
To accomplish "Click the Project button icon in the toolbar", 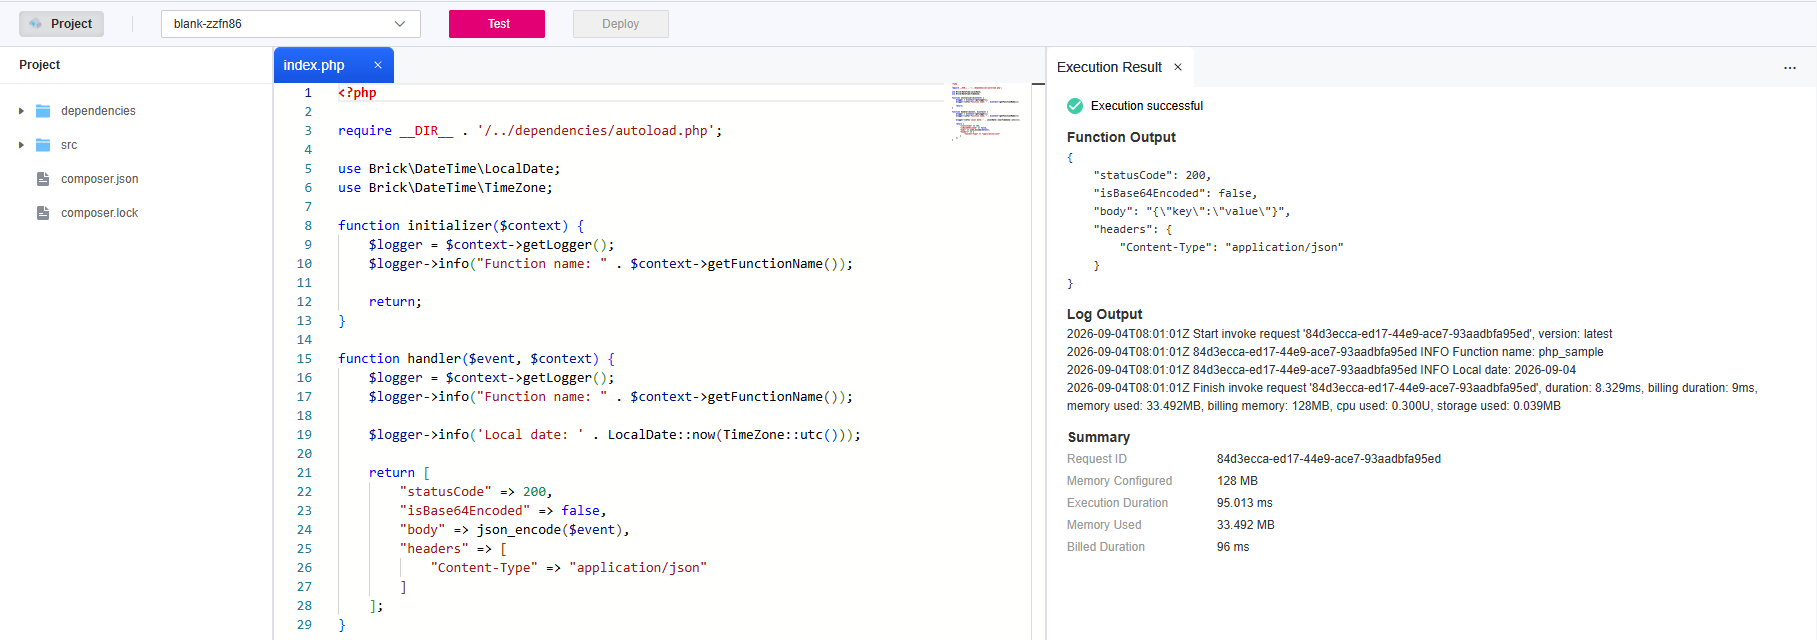I will (36, 24).
